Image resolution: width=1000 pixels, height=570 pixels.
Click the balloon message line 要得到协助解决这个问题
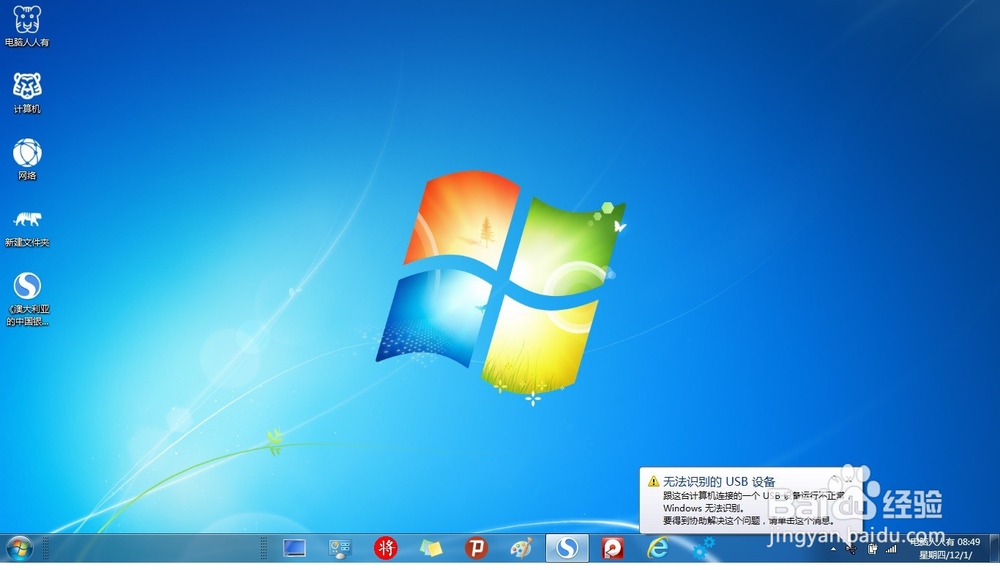[749, 521]
